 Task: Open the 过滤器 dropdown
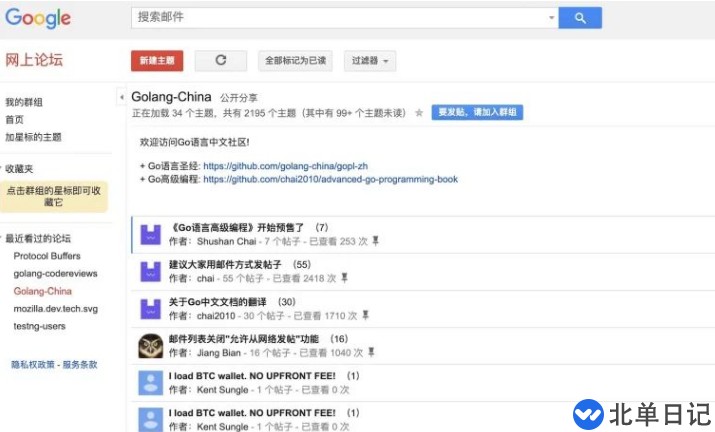point(370,61)
